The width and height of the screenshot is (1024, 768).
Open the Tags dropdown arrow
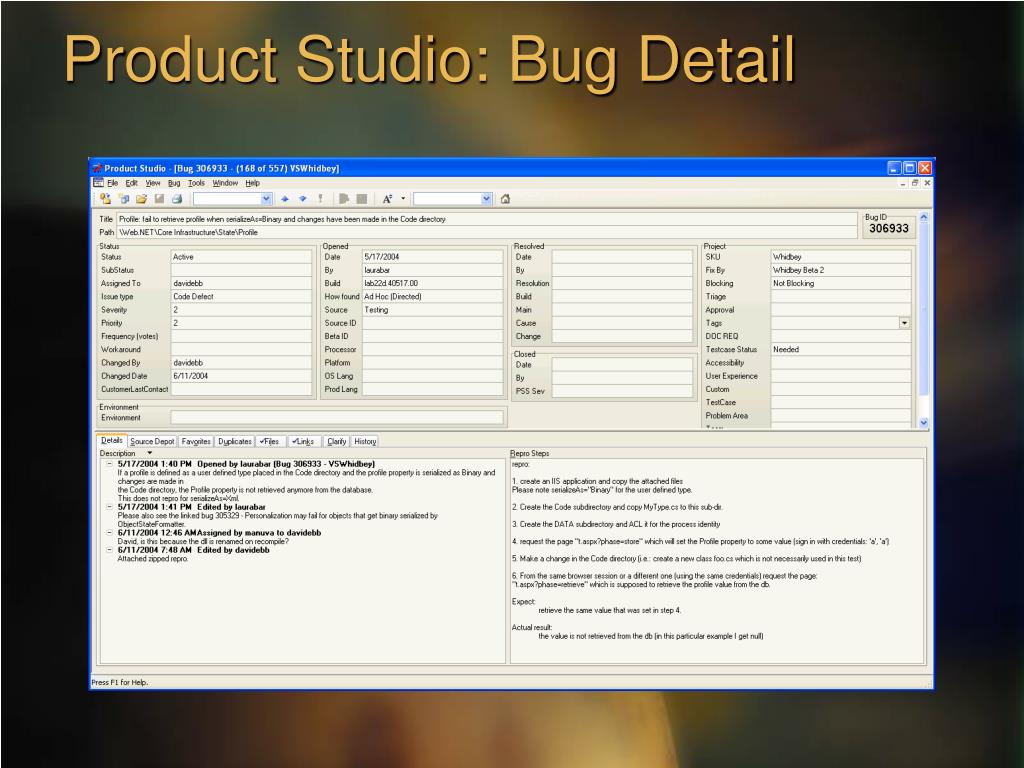(904, 323)
